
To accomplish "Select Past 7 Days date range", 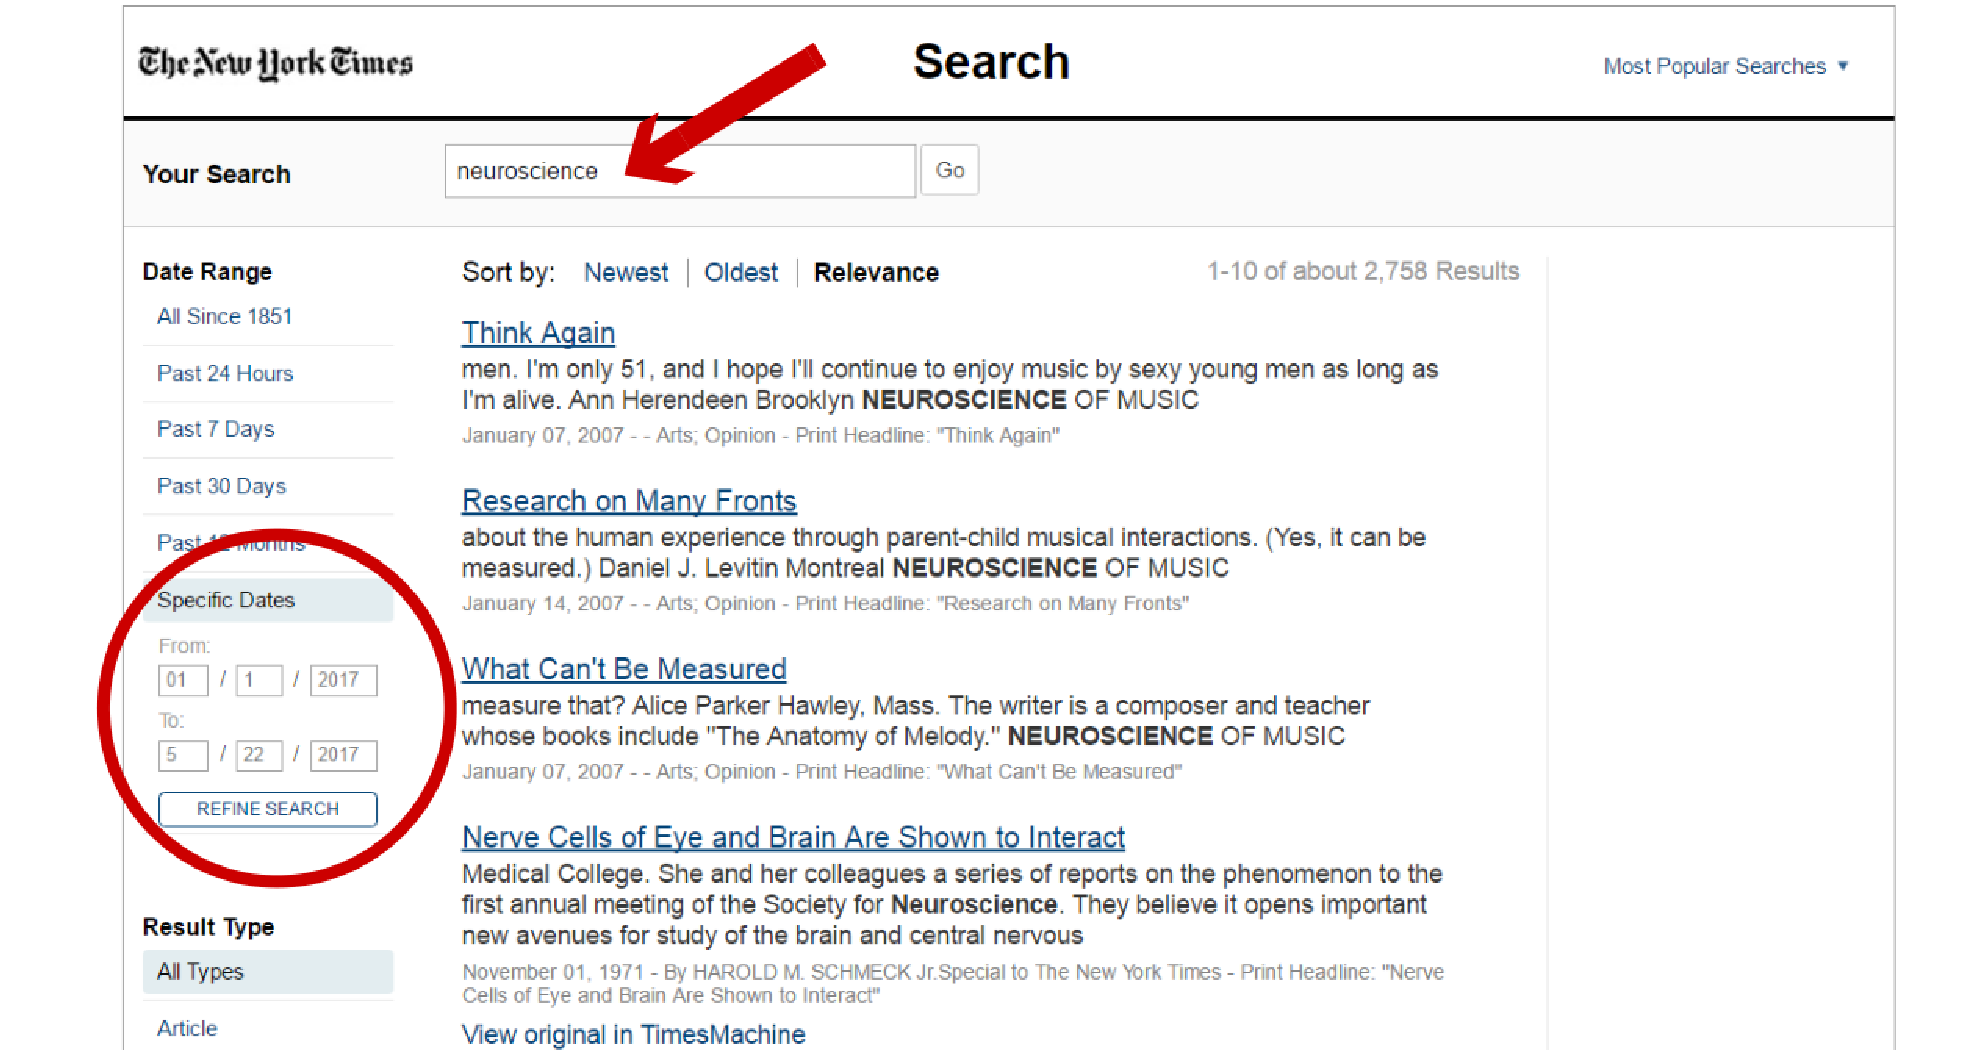I will (215, 429).
